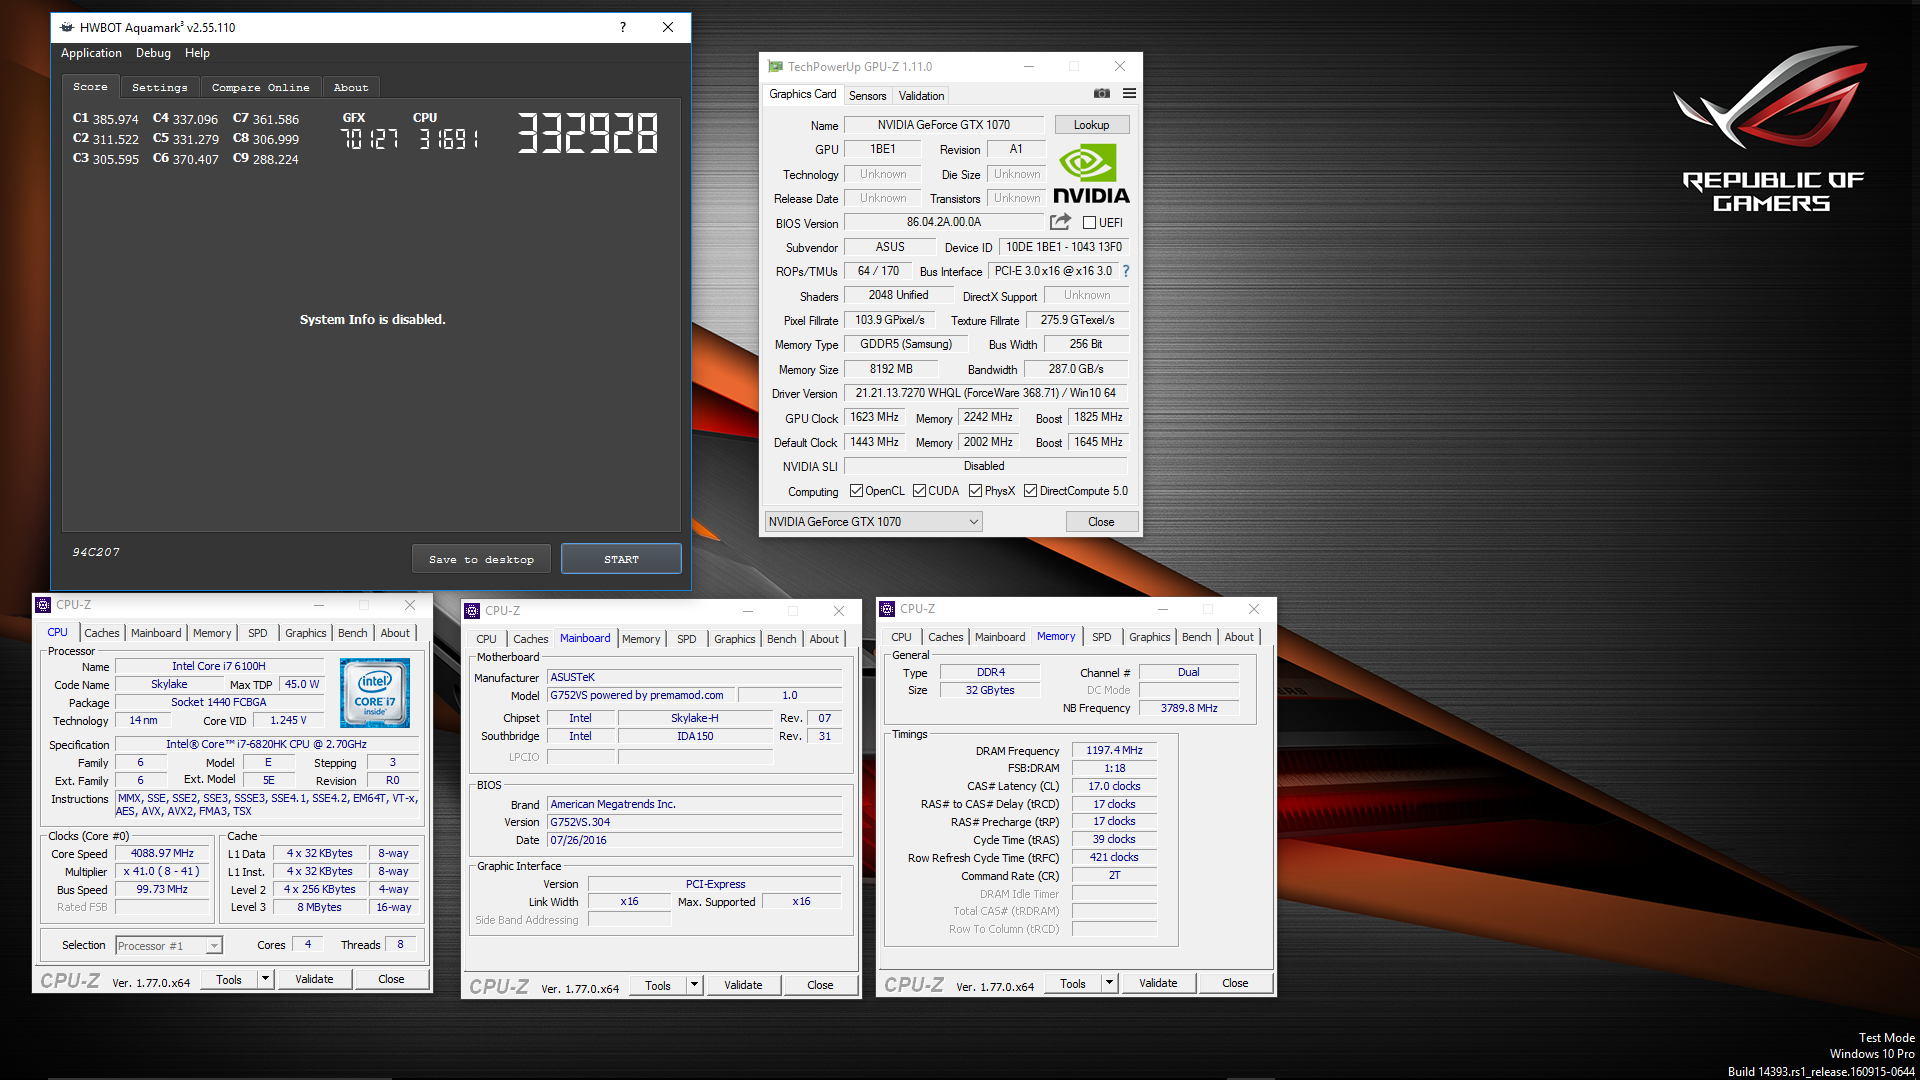This screenshot has height=1080, width=1920.
Task: Open Graphics tab in CPU-Z Memory window
Action: (x=1149, y=637)
